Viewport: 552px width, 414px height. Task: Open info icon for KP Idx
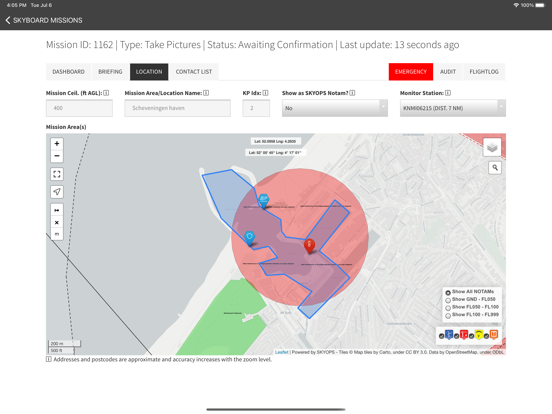(265, 93)
